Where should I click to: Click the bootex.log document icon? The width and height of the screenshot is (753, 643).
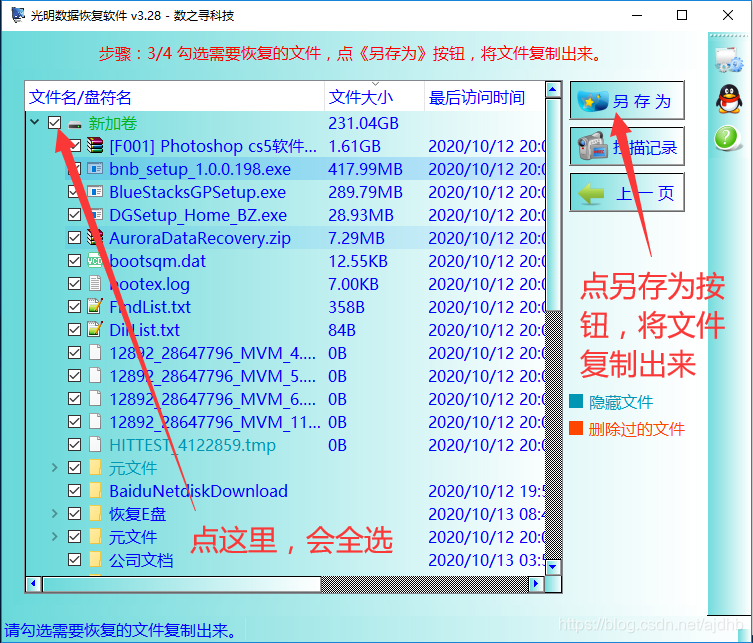point(95,284)
